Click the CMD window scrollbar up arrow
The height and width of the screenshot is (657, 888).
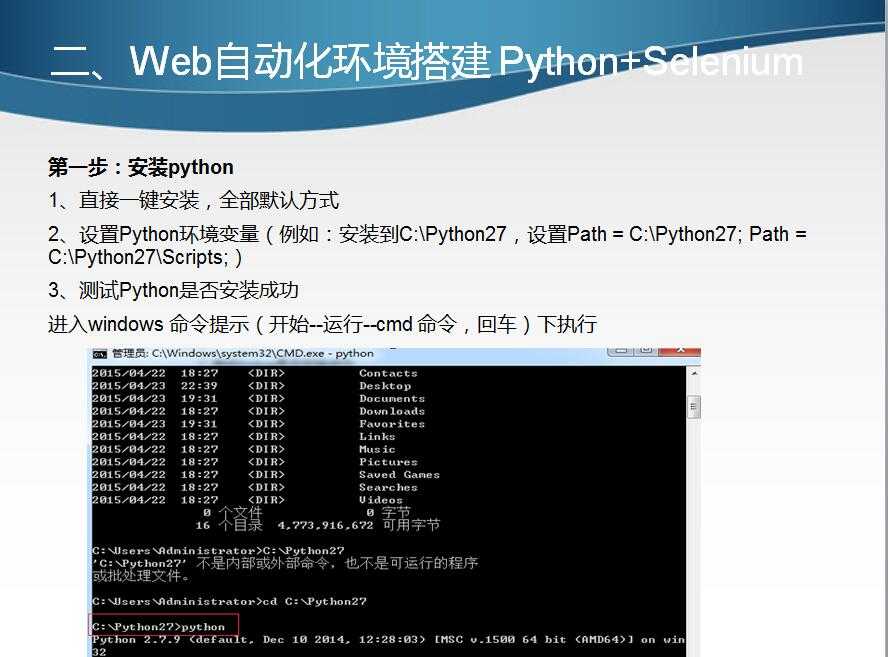[694, 373]
